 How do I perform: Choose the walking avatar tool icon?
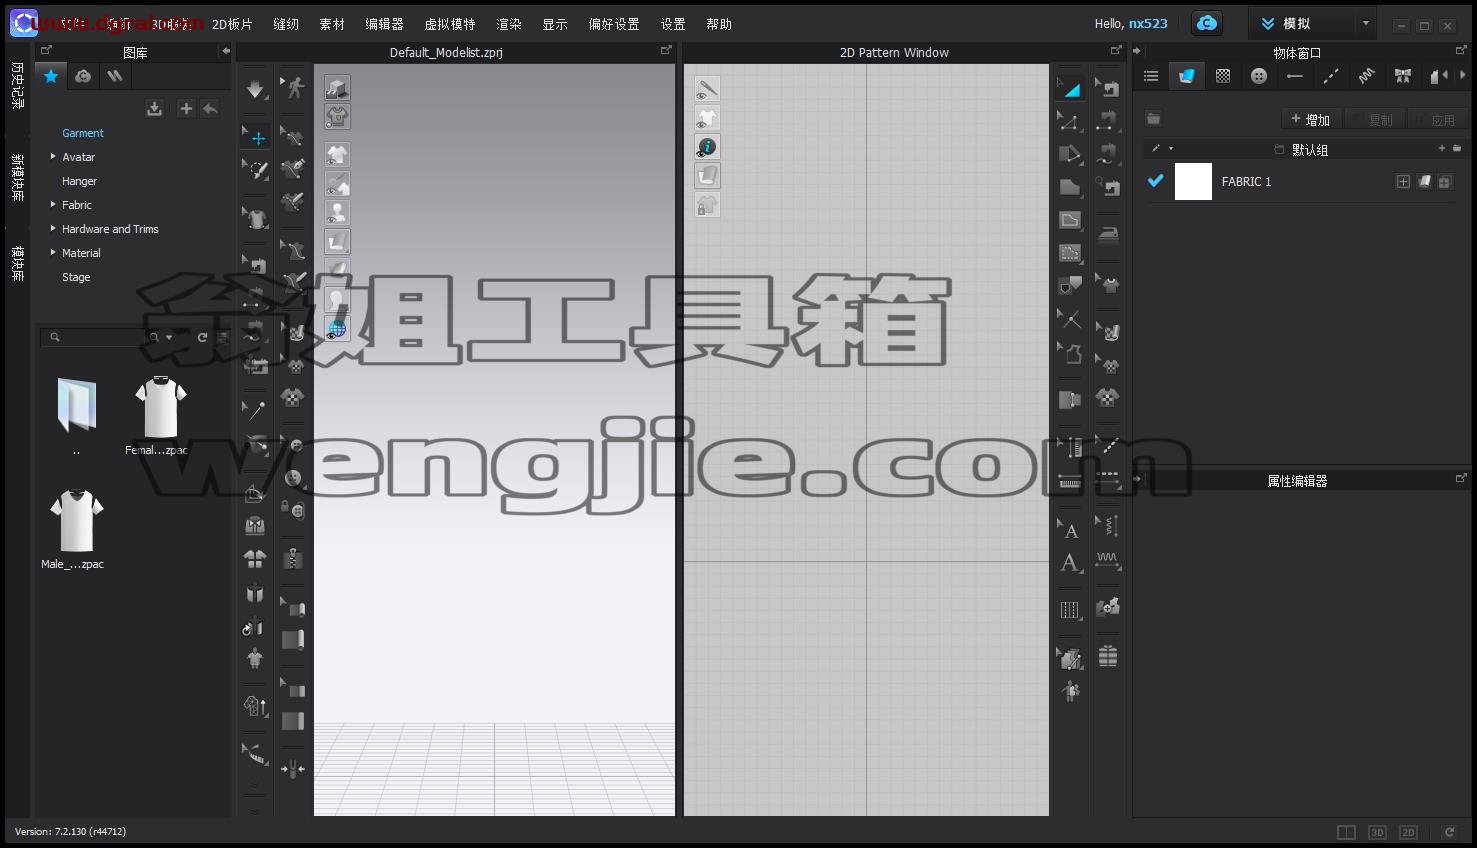pos(294,88)
